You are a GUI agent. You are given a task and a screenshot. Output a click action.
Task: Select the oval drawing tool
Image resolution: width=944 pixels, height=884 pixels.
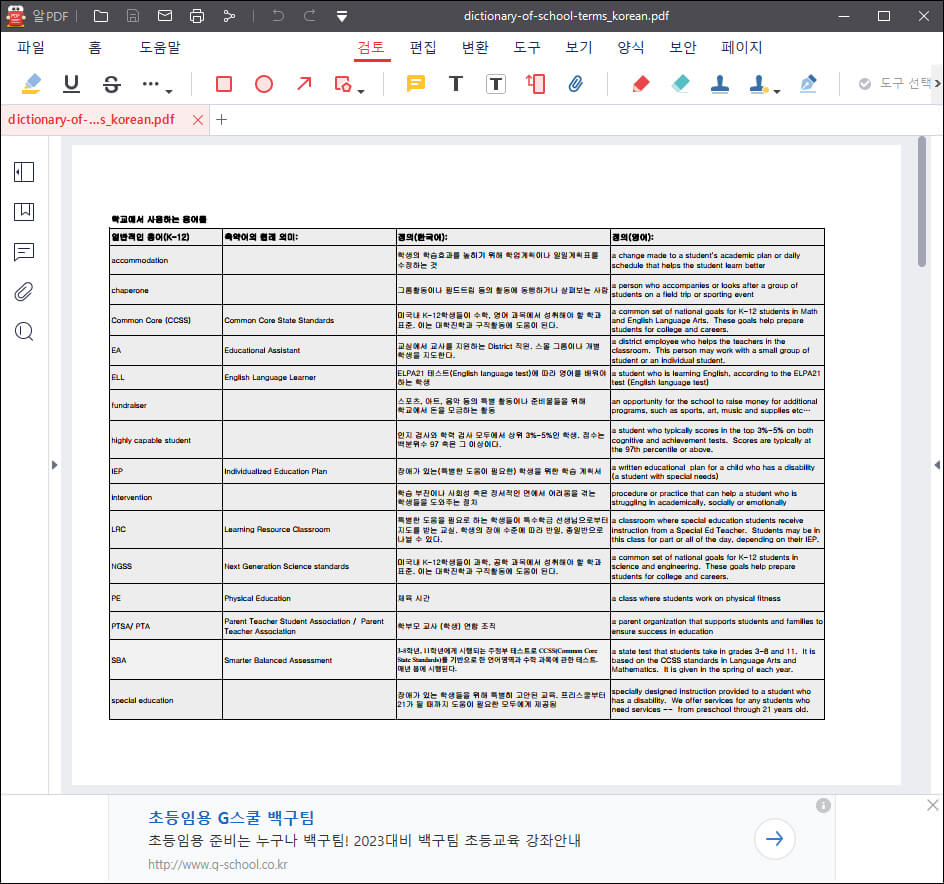pyautogui.click(x=264, y=85)
